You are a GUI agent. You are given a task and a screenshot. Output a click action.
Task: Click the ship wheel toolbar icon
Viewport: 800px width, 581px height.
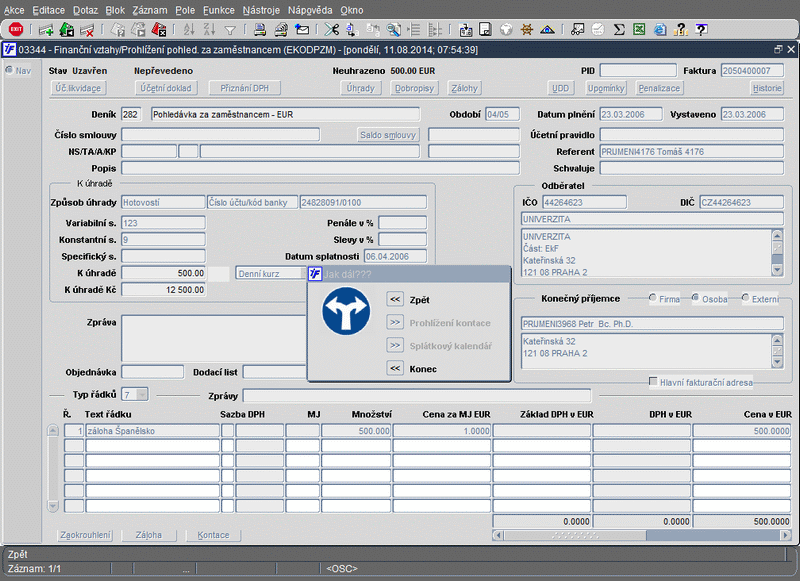coord(527,30)
